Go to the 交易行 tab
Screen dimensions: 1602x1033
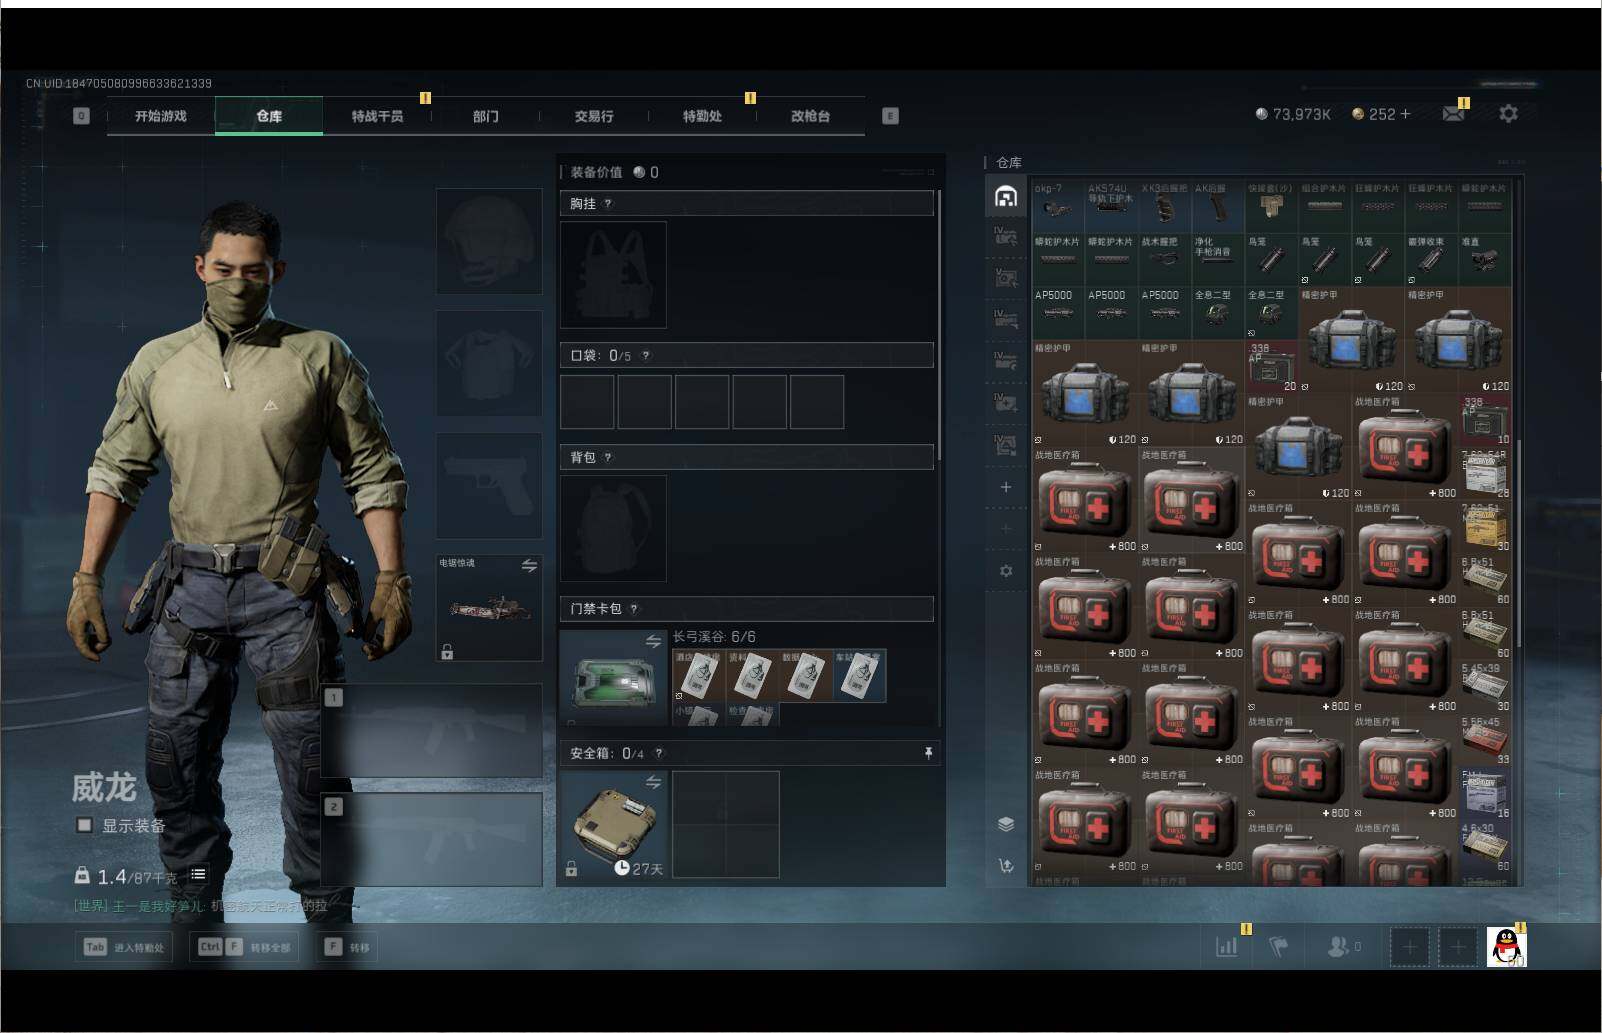594,116
